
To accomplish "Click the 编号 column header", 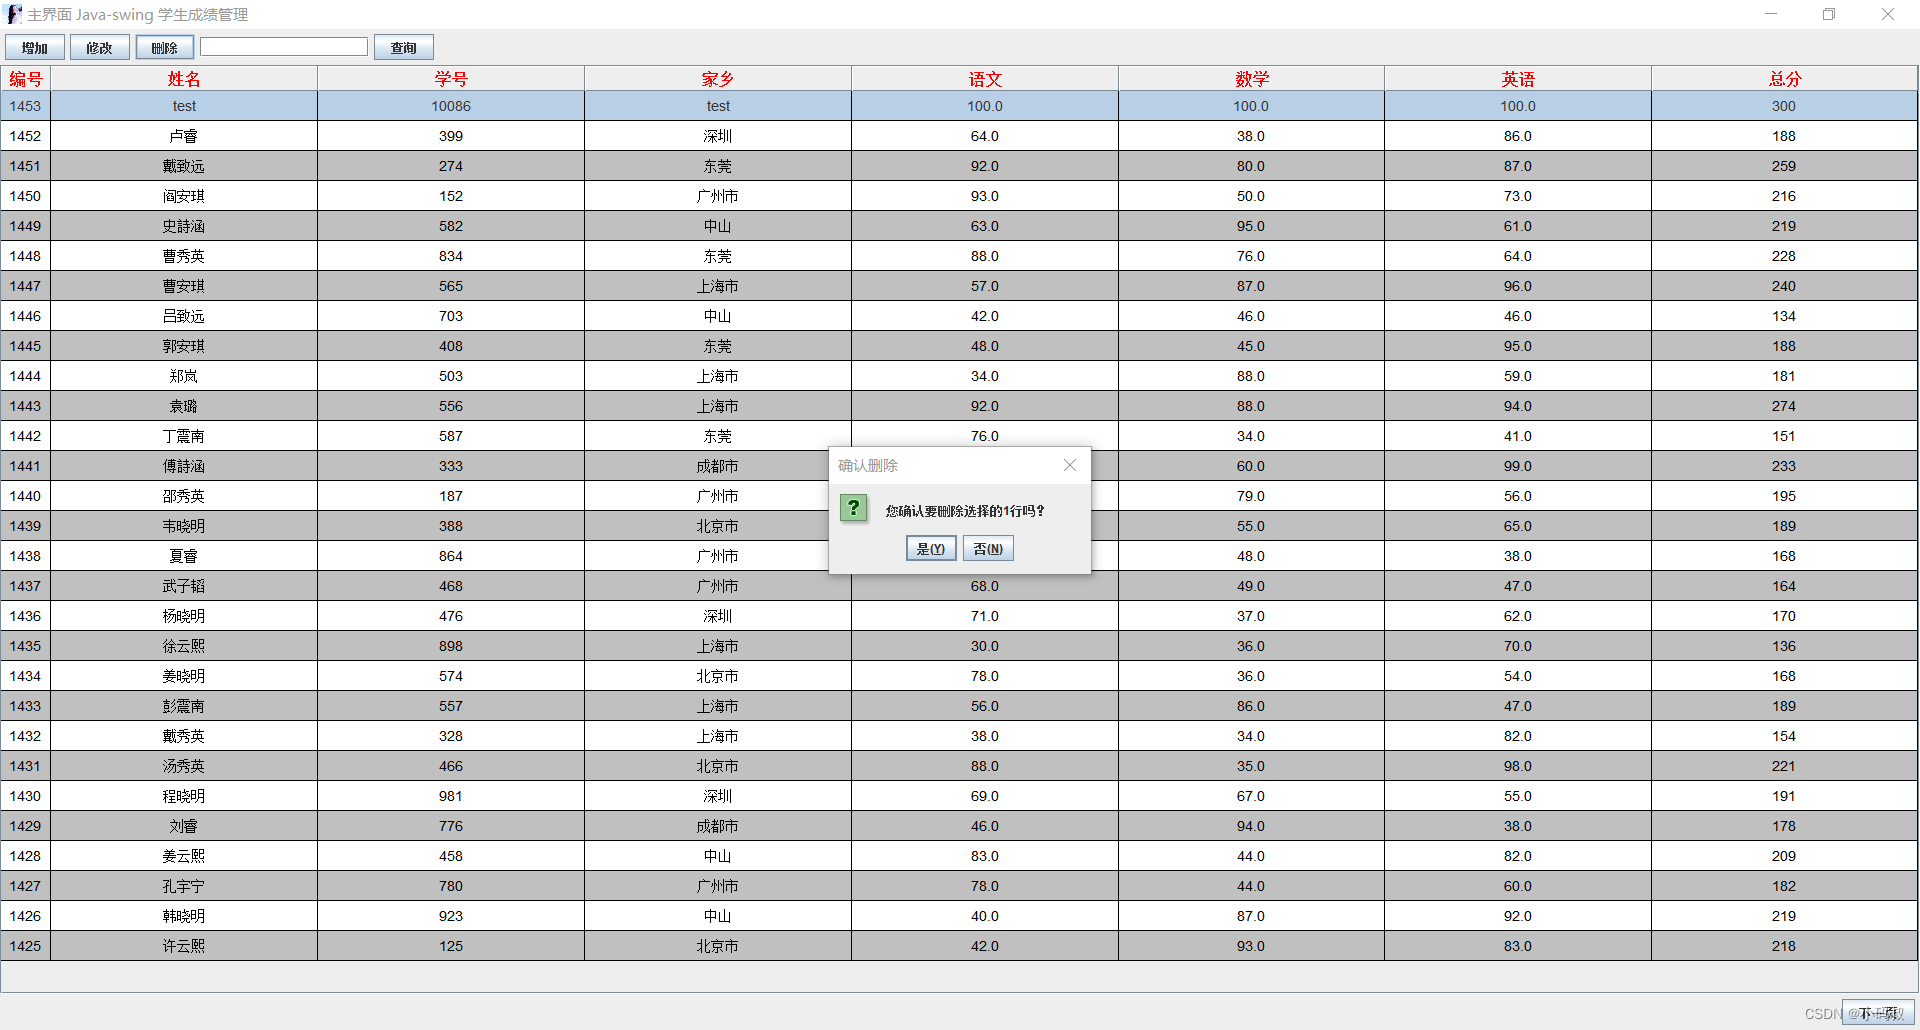I will click(26, 79).
